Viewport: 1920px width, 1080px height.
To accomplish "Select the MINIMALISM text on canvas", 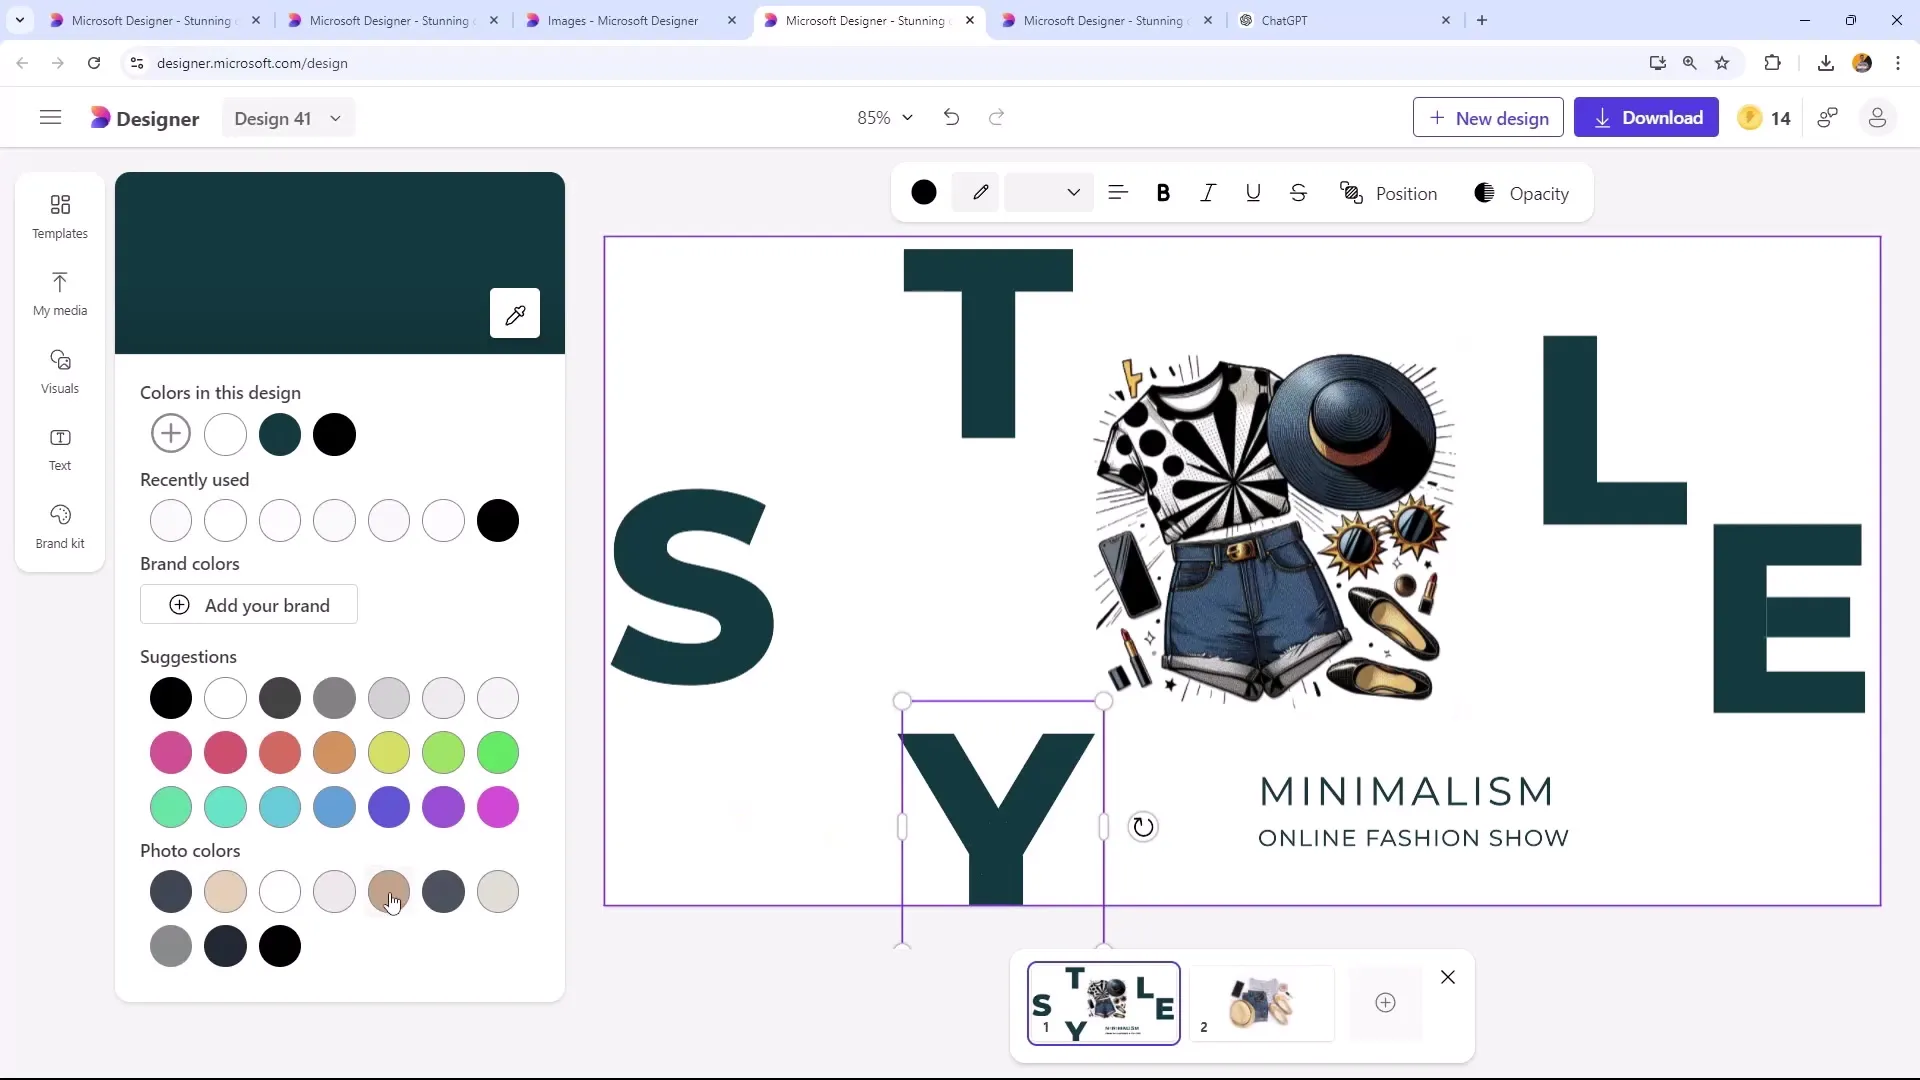I will click(x=1407, y=791).
